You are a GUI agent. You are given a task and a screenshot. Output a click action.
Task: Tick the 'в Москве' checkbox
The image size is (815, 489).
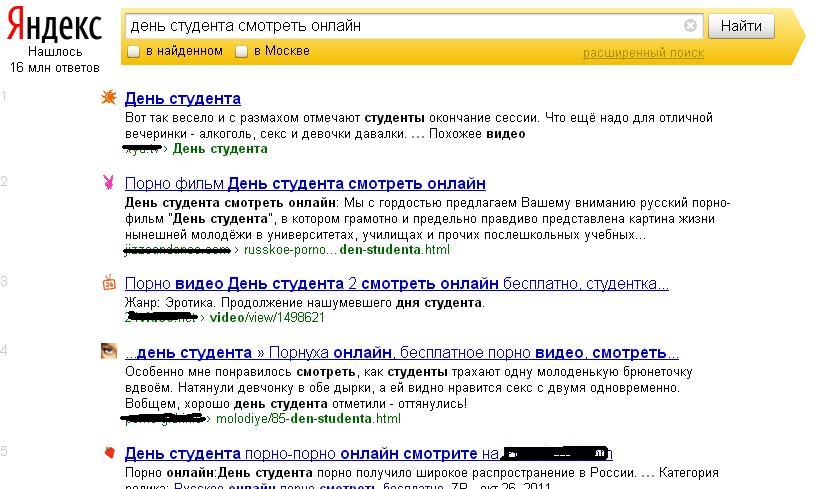(x=241, y=51)
